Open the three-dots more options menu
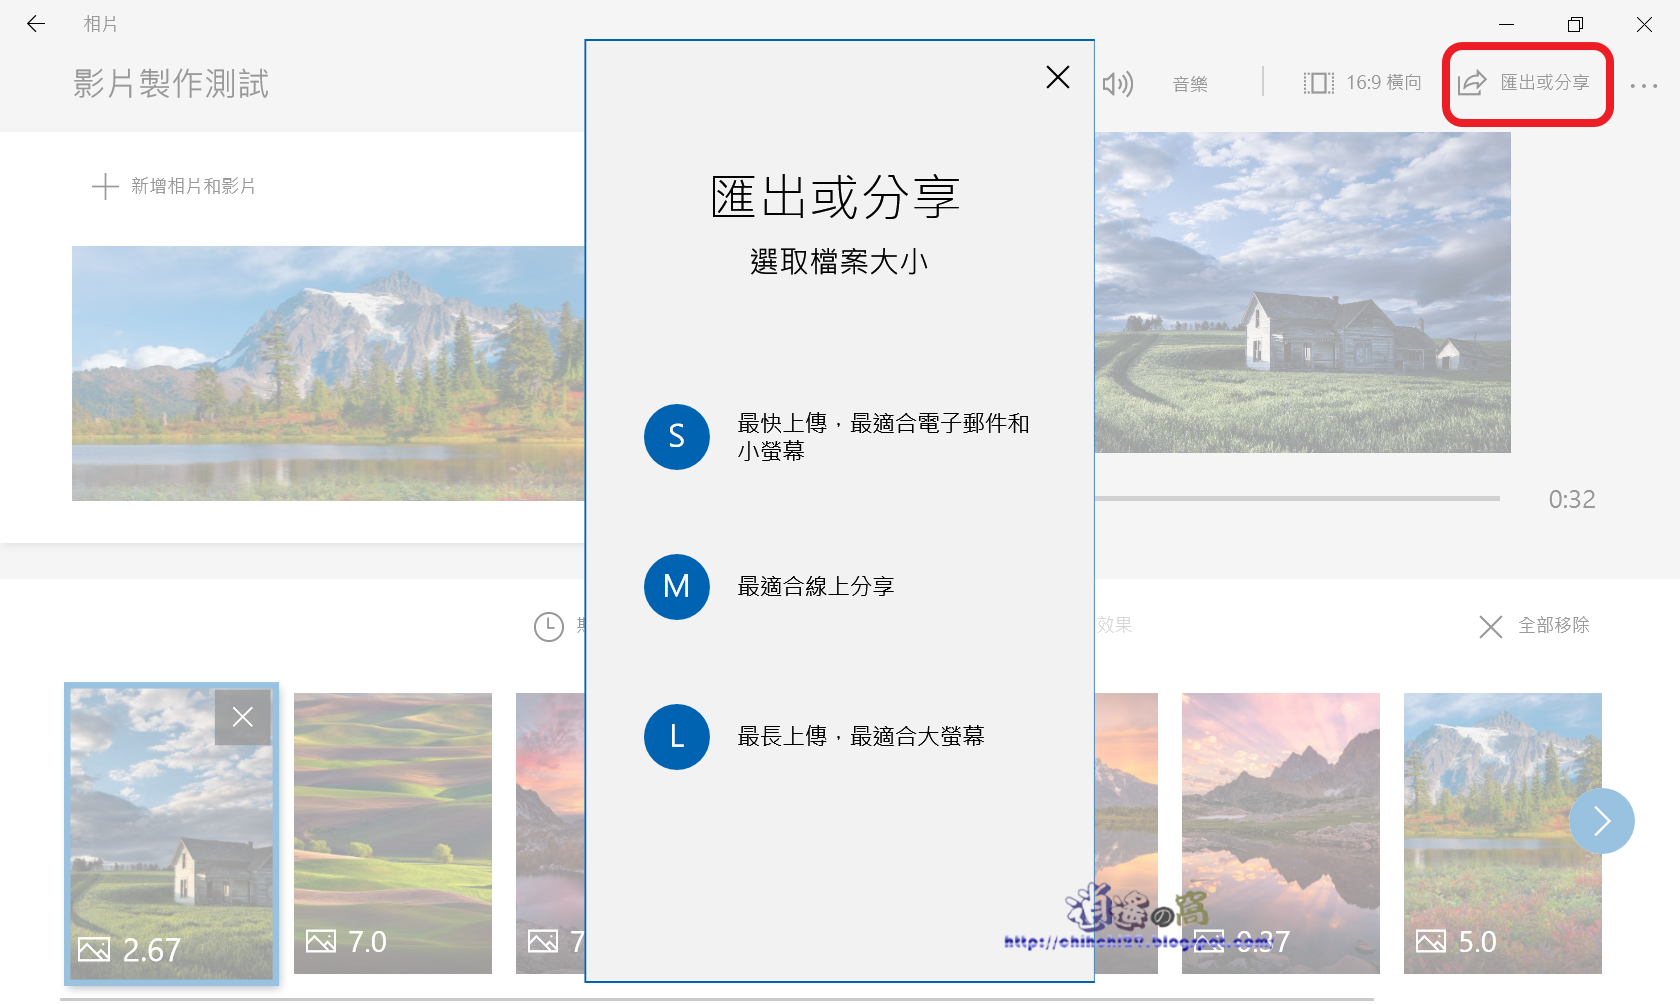The width and height of the screenshot is (1680, 1004). pos(1644,86)
